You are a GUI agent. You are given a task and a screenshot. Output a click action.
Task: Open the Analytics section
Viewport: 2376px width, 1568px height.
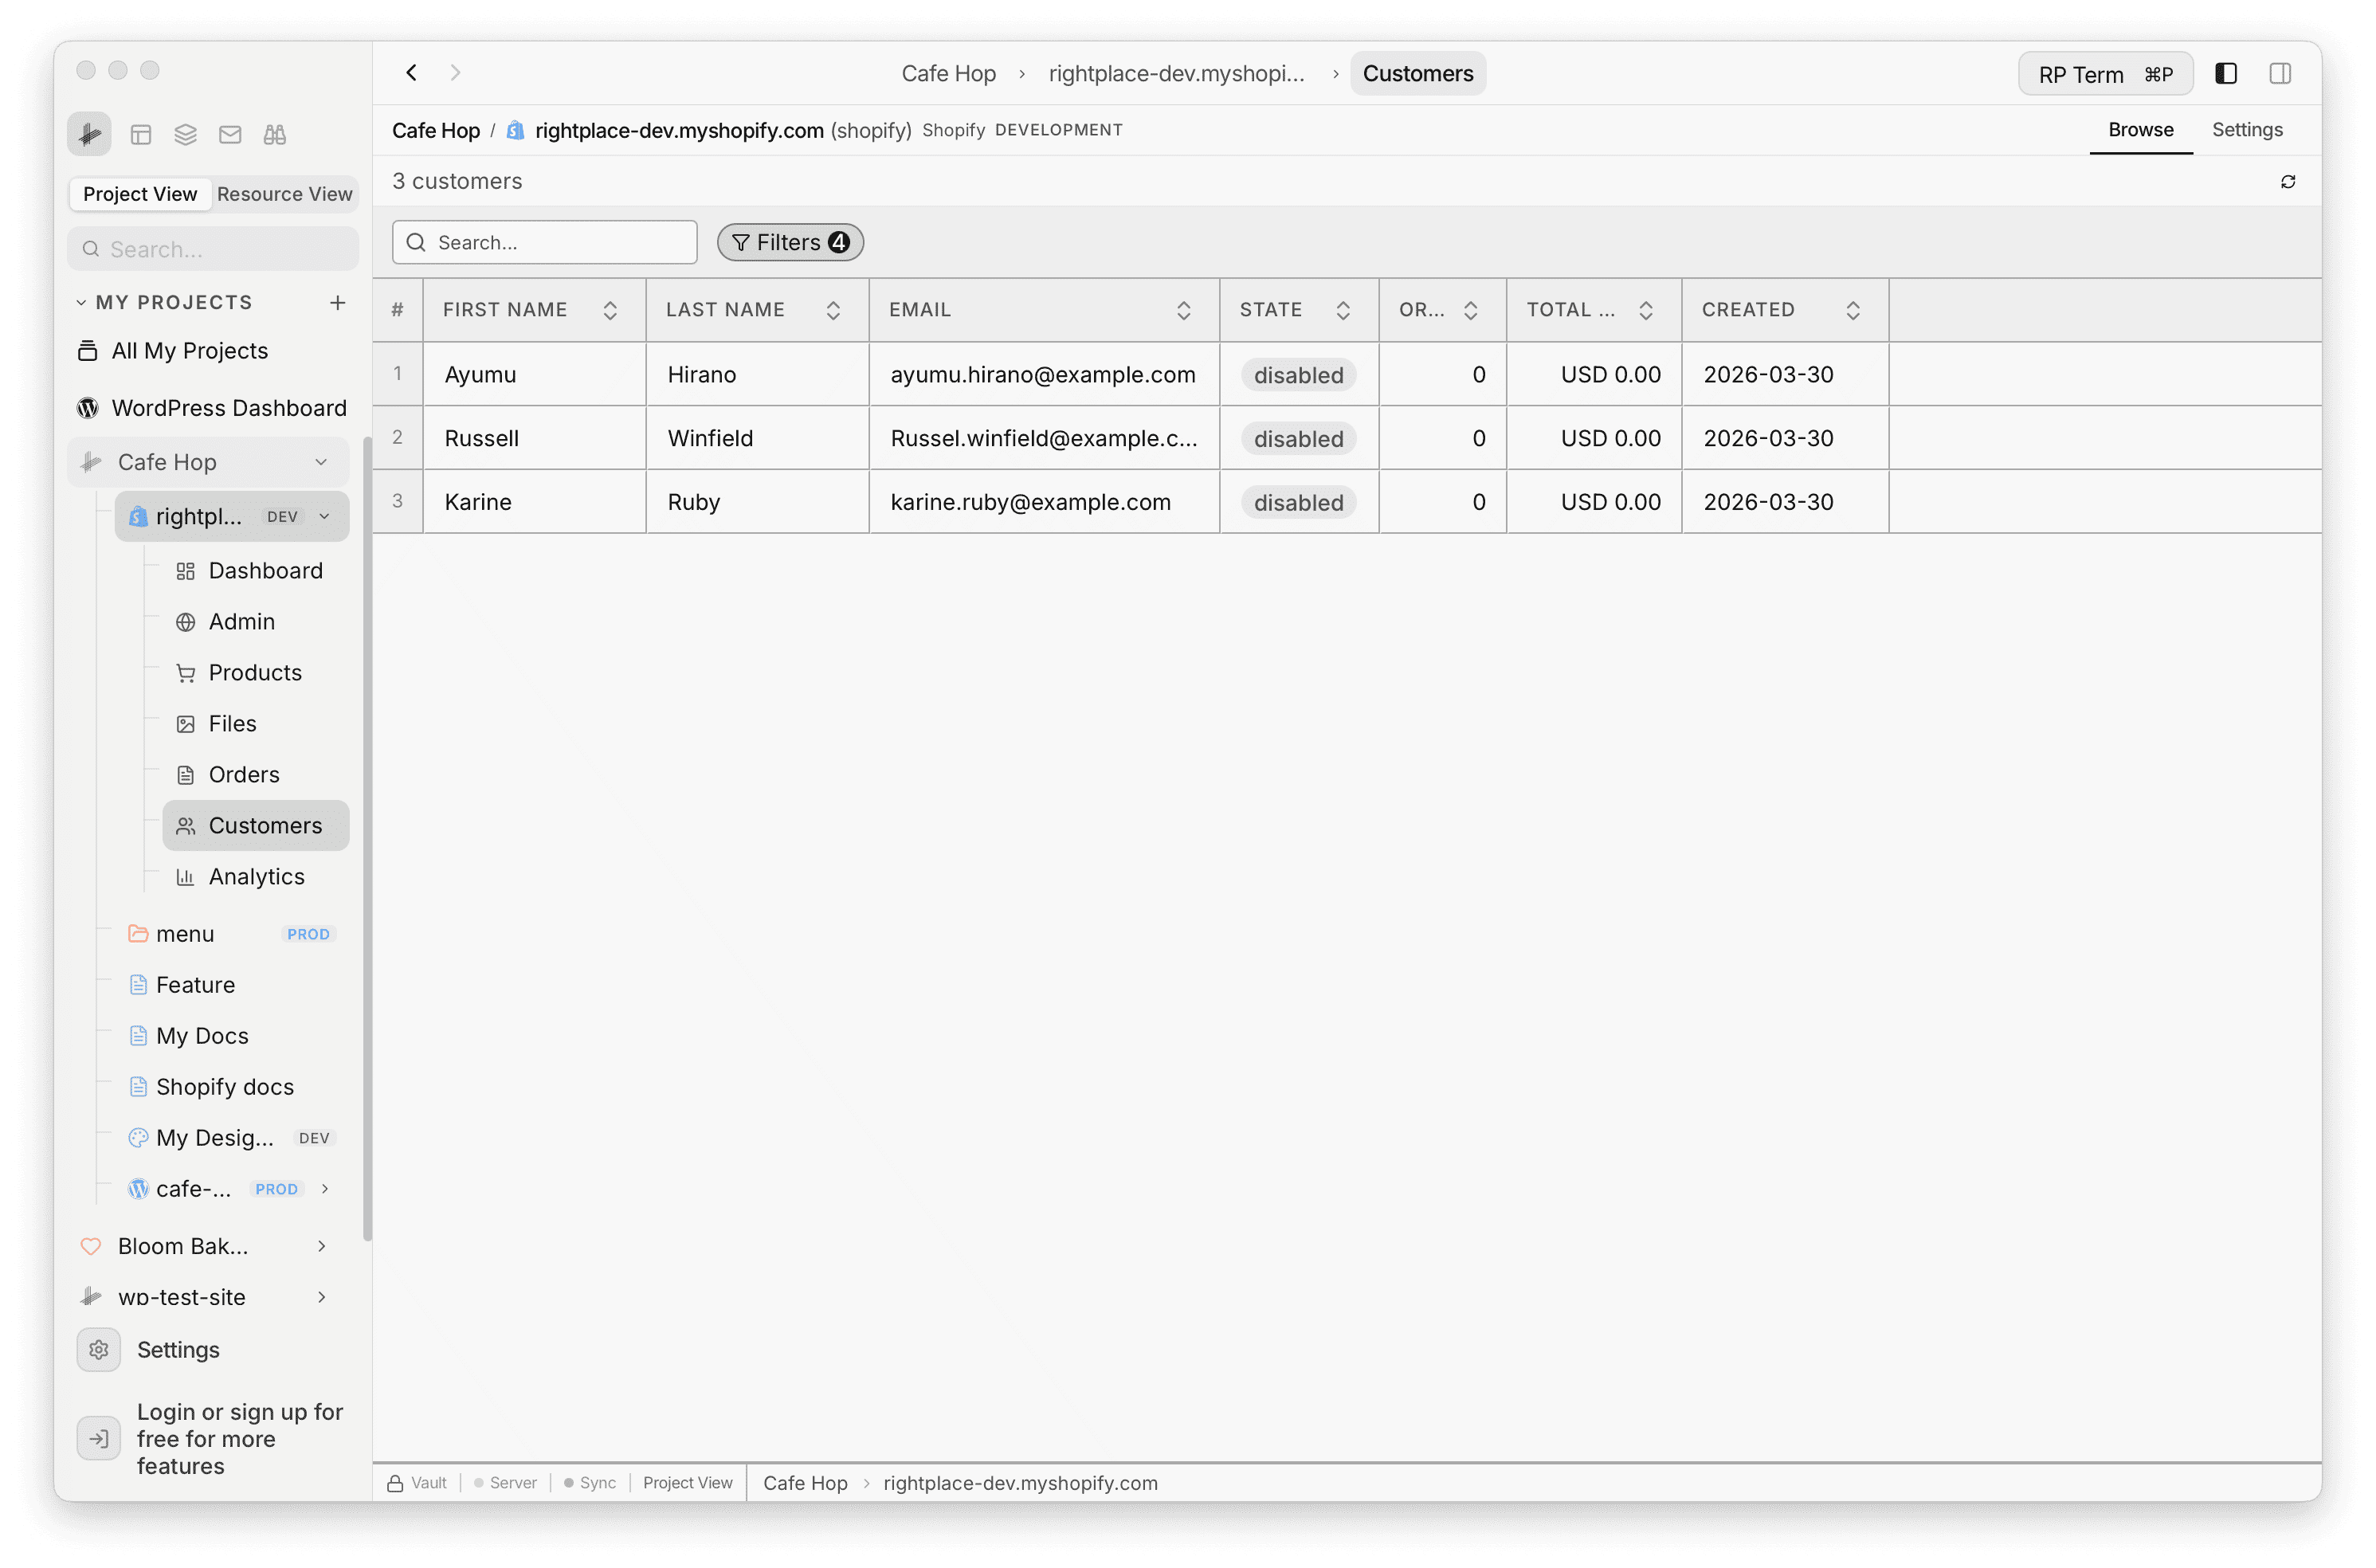click(x=256, y=876)
